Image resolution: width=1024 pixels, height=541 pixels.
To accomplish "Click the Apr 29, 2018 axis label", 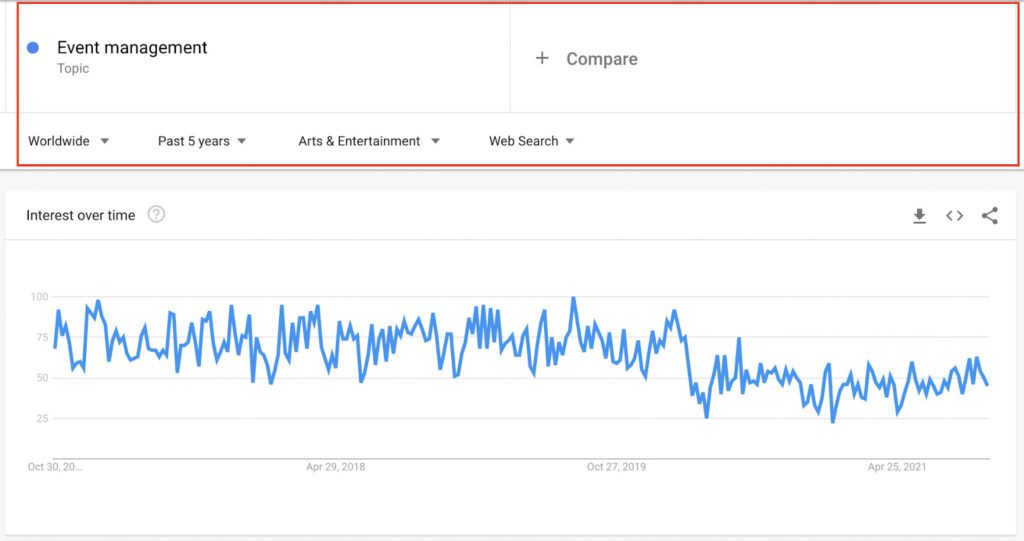I will click(335, 467).
